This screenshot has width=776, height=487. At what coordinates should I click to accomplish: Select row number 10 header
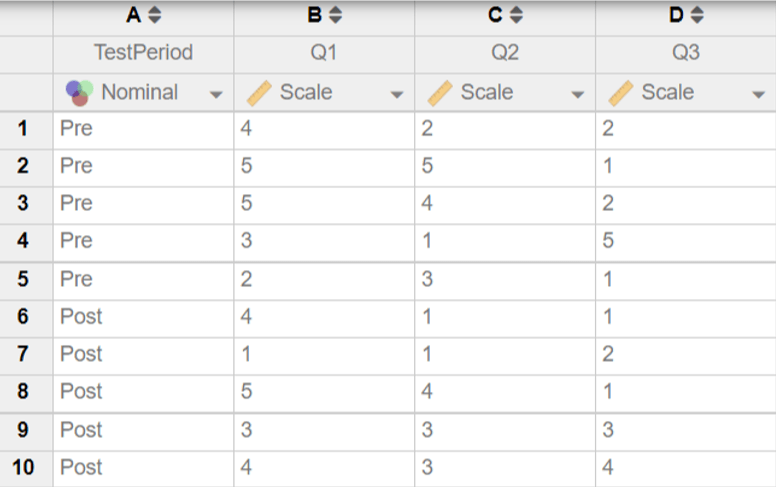23,467
